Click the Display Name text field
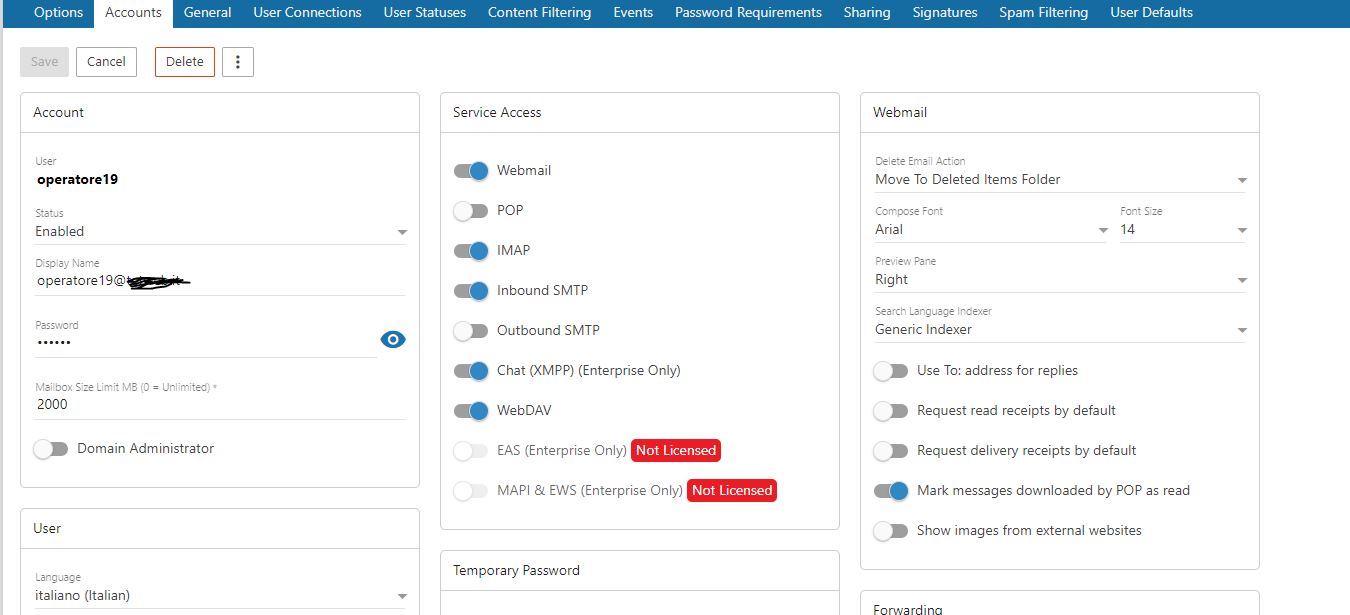The image size is (1350, 615). (220, 281)
